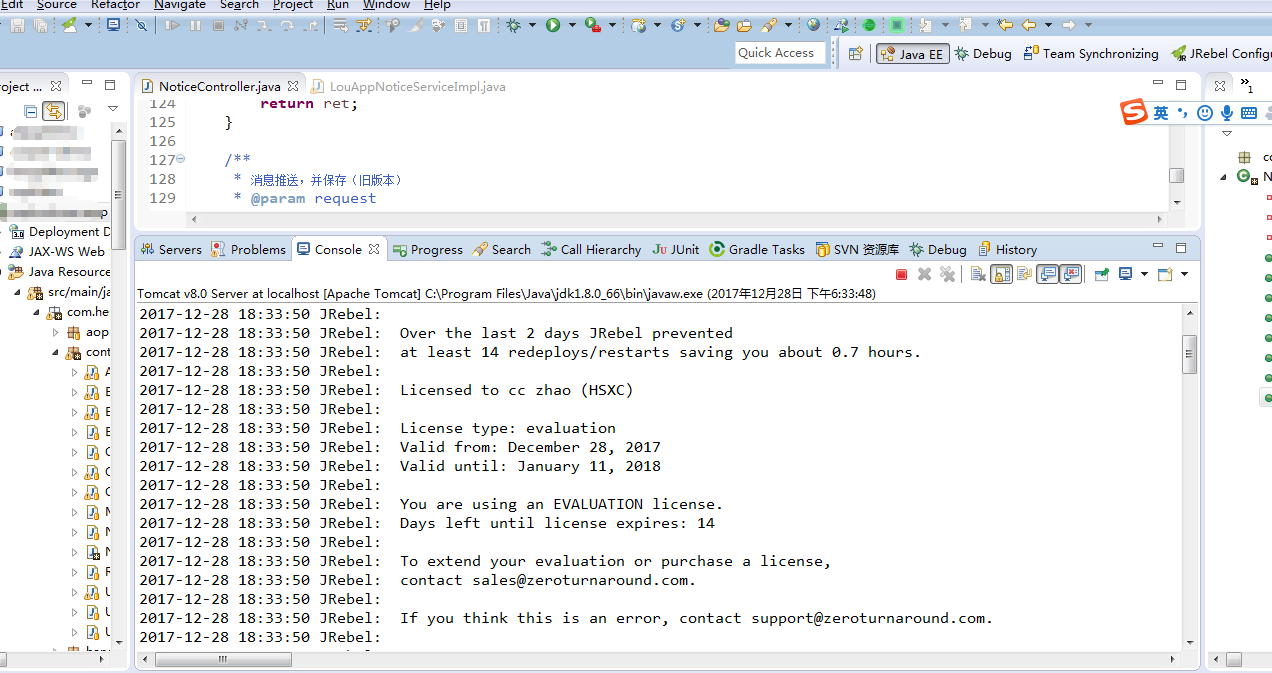This screenshot has height=673, width=1272.
Task: Open the Source menu
Action: tap(57, 5)
